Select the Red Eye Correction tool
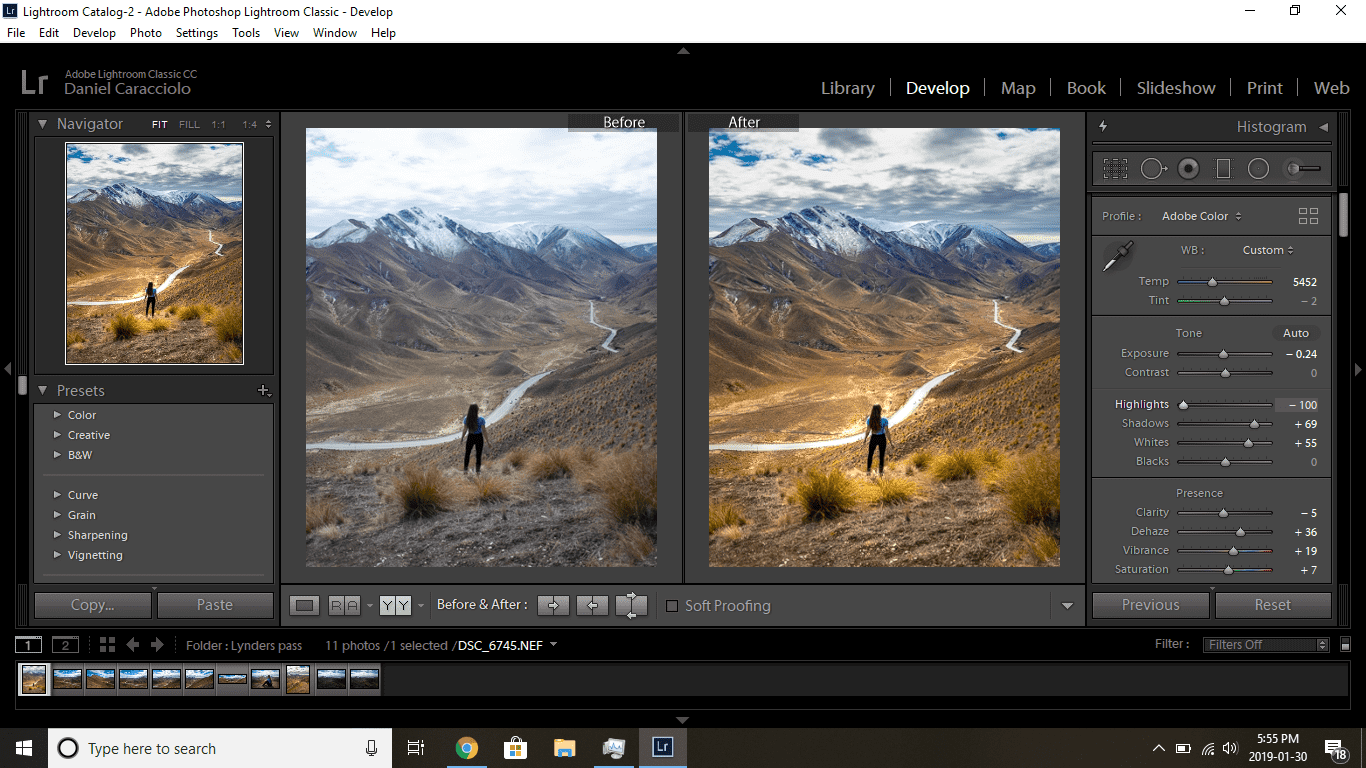Screen dimensions: 1366x768 (1188, 168)
